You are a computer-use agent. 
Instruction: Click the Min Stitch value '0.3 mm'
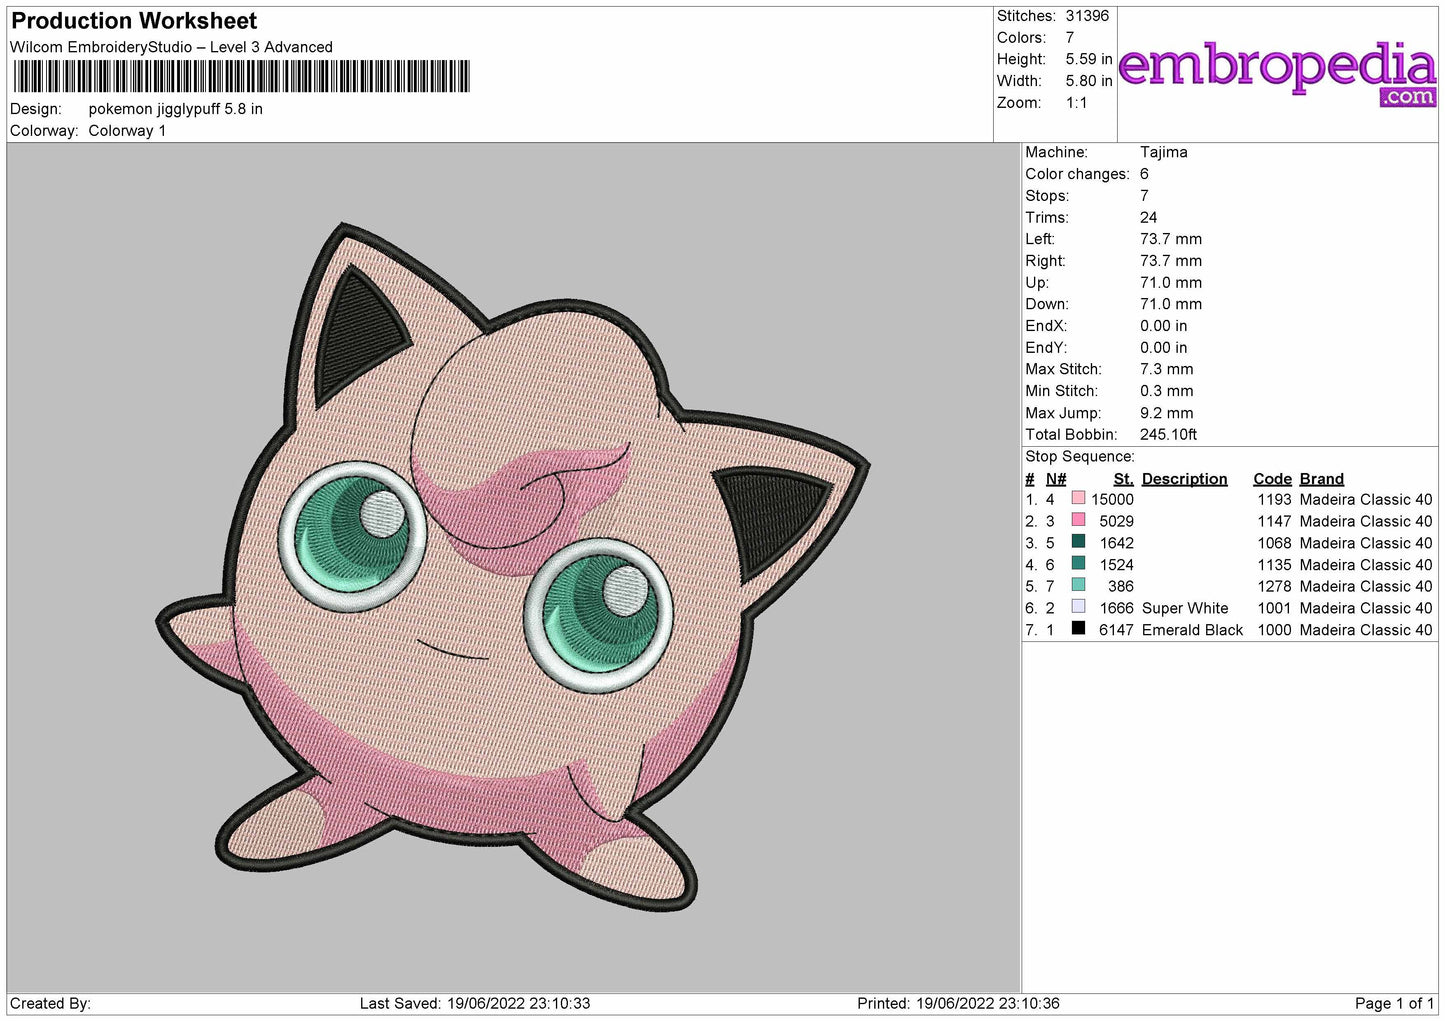1166,391
